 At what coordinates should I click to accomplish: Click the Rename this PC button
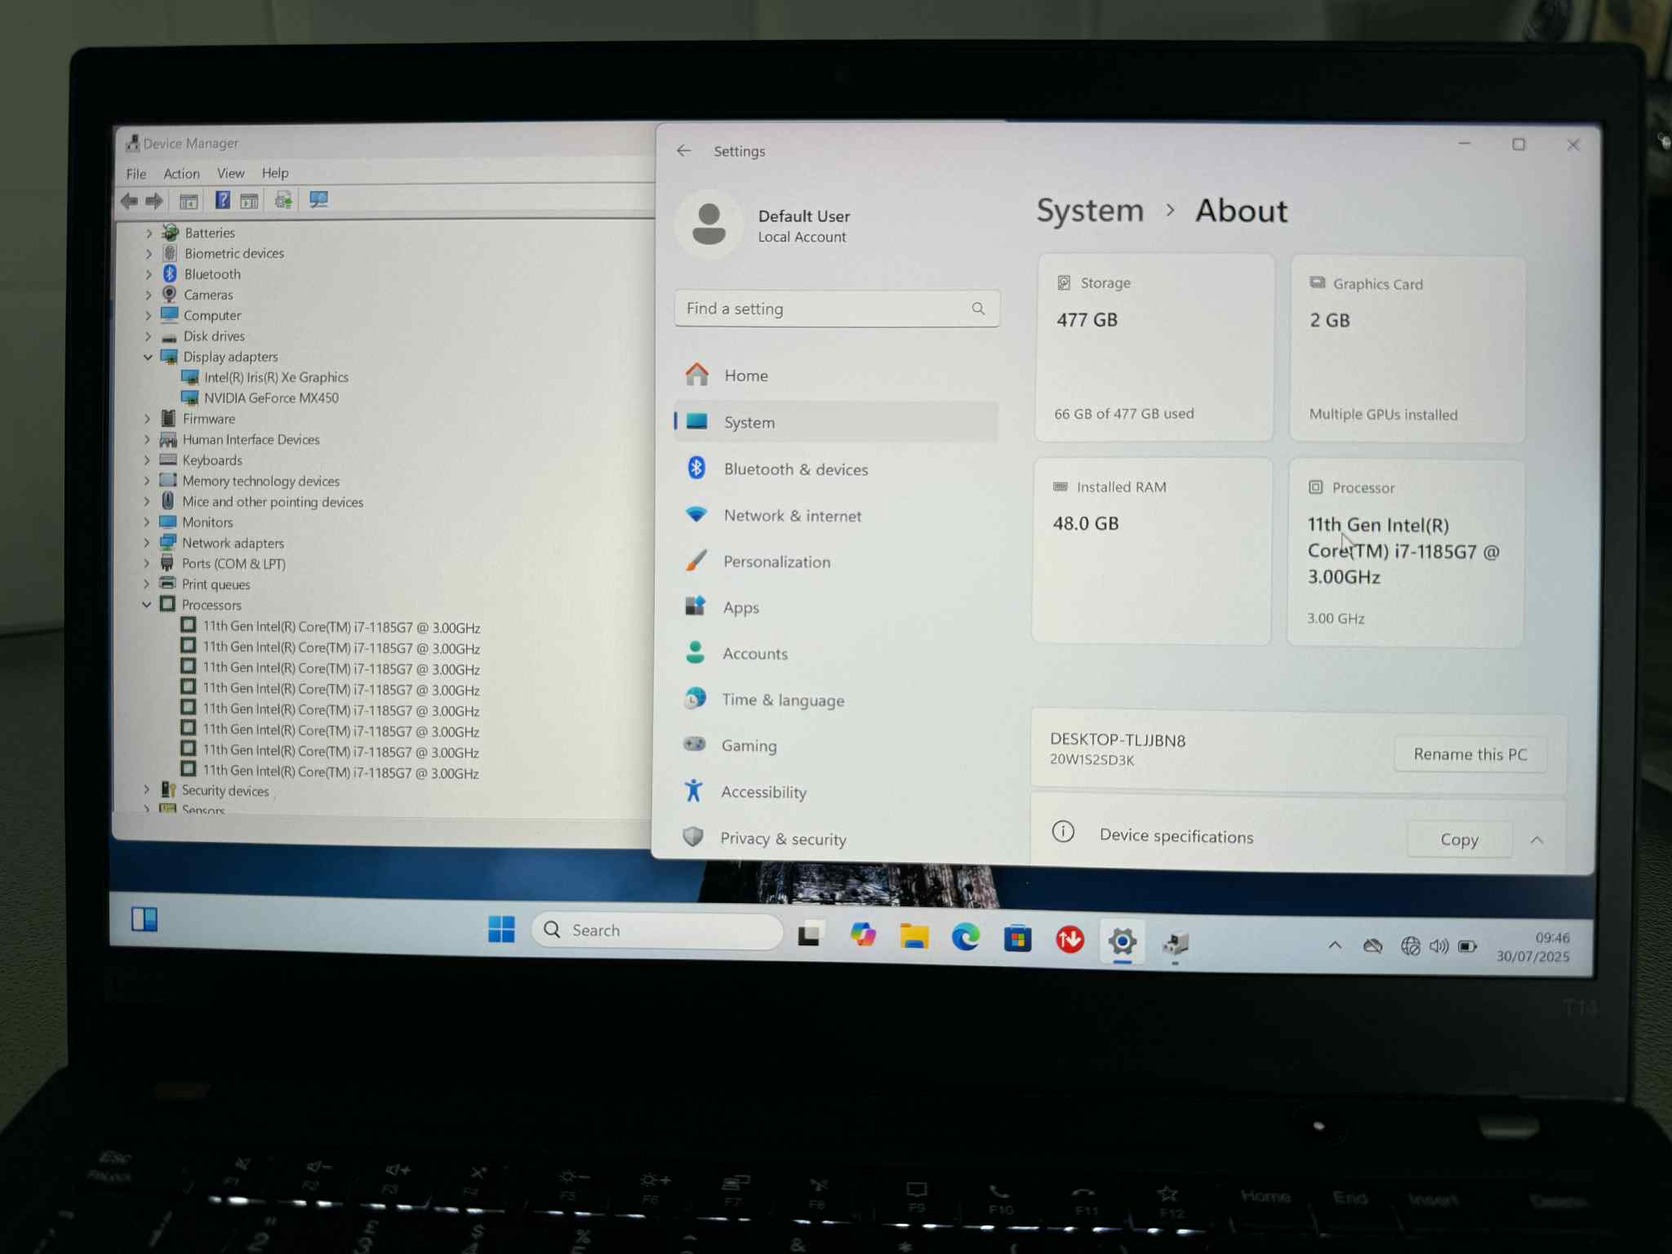click(x=1470, y=754)
